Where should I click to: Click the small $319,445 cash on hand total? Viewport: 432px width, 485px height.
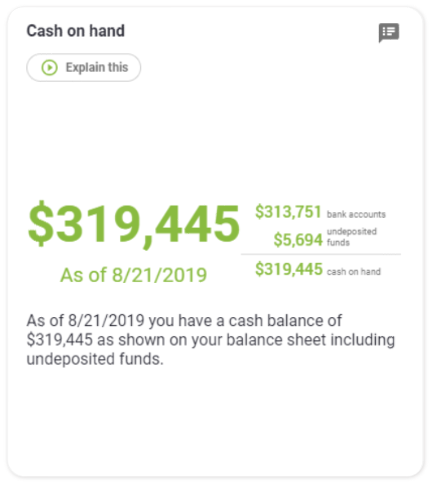289,269
